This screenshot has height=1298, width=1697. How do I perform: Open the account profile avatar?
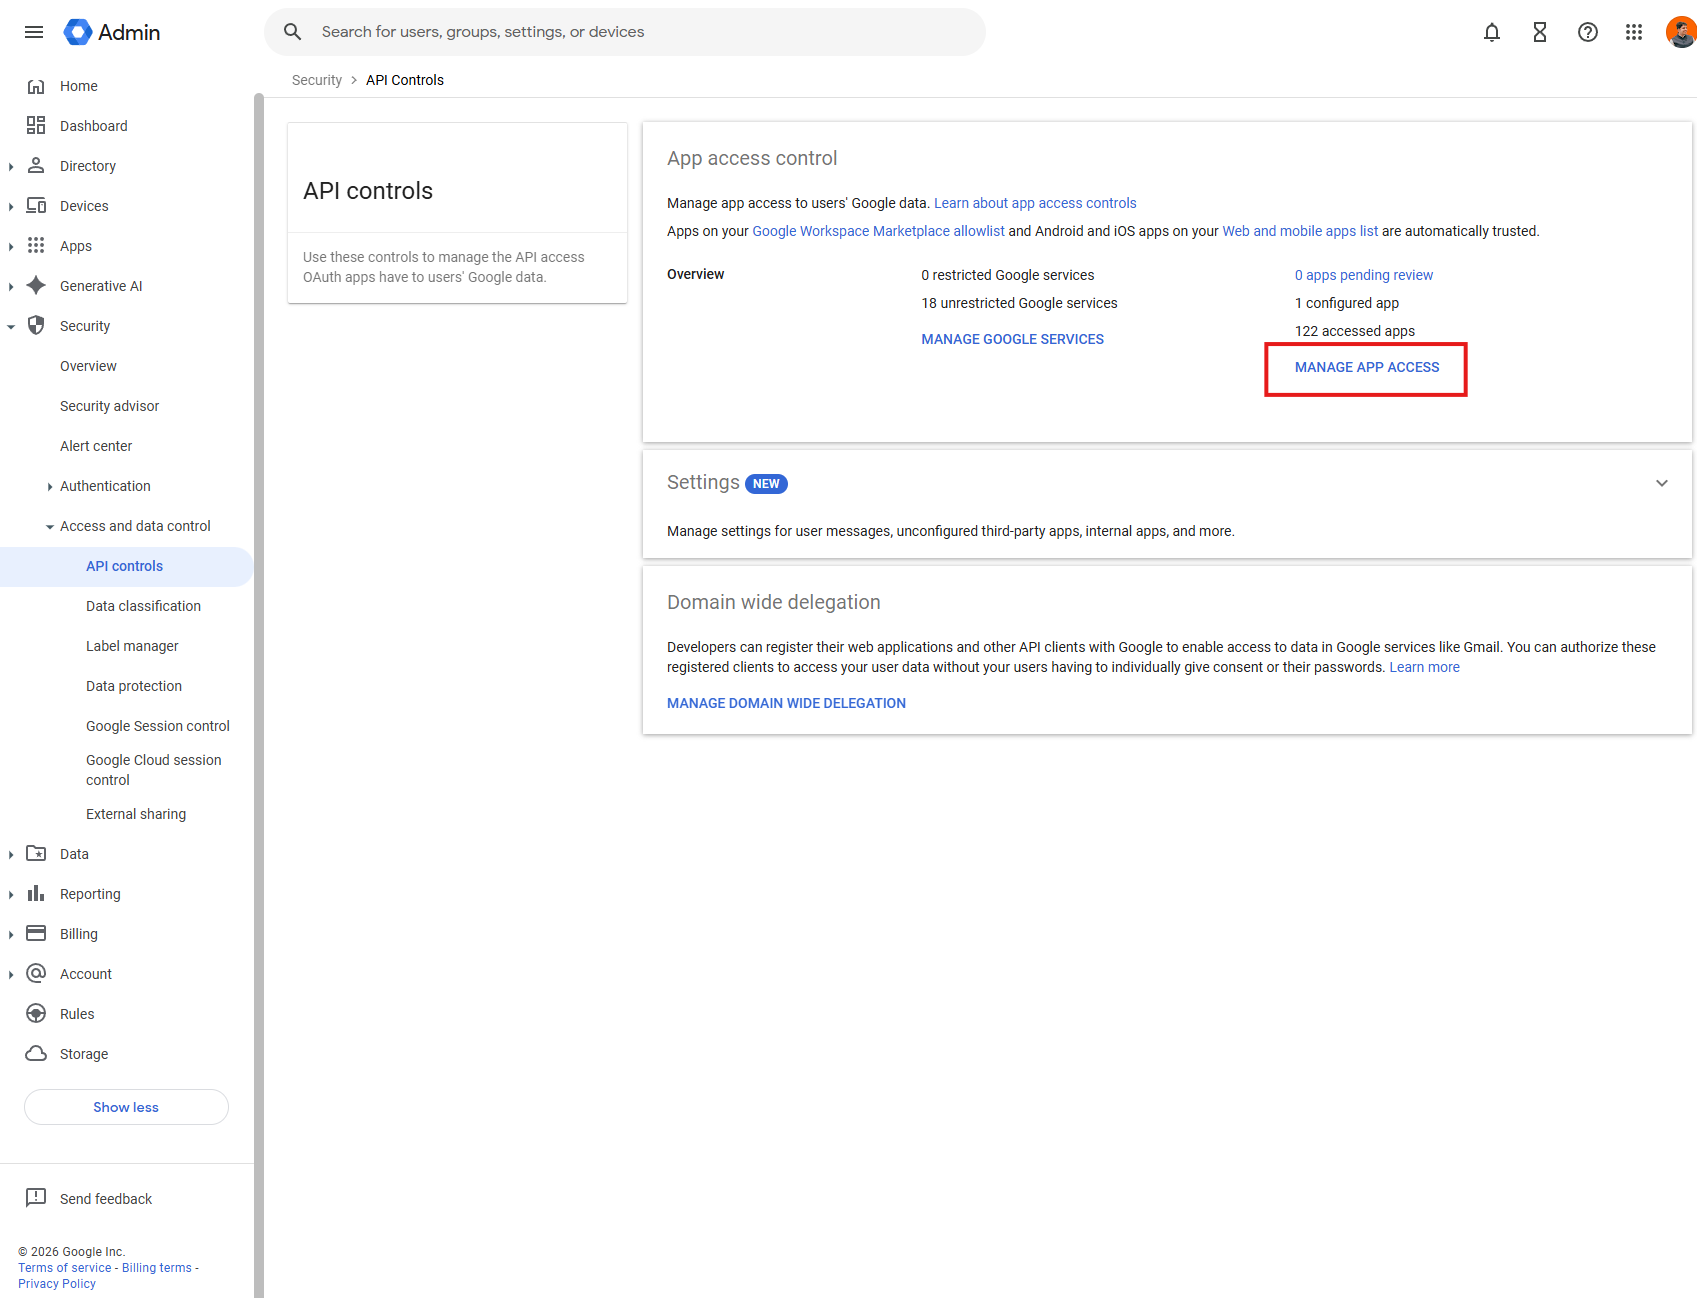coord(1680,32)
